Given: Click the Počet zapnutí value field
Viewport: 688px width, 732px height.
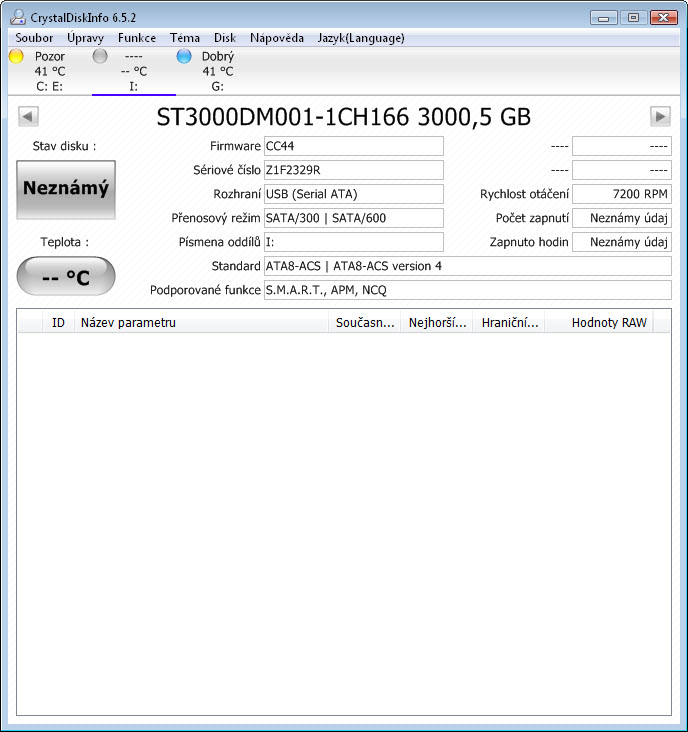Looking at the screenshot, I should 622,218.
